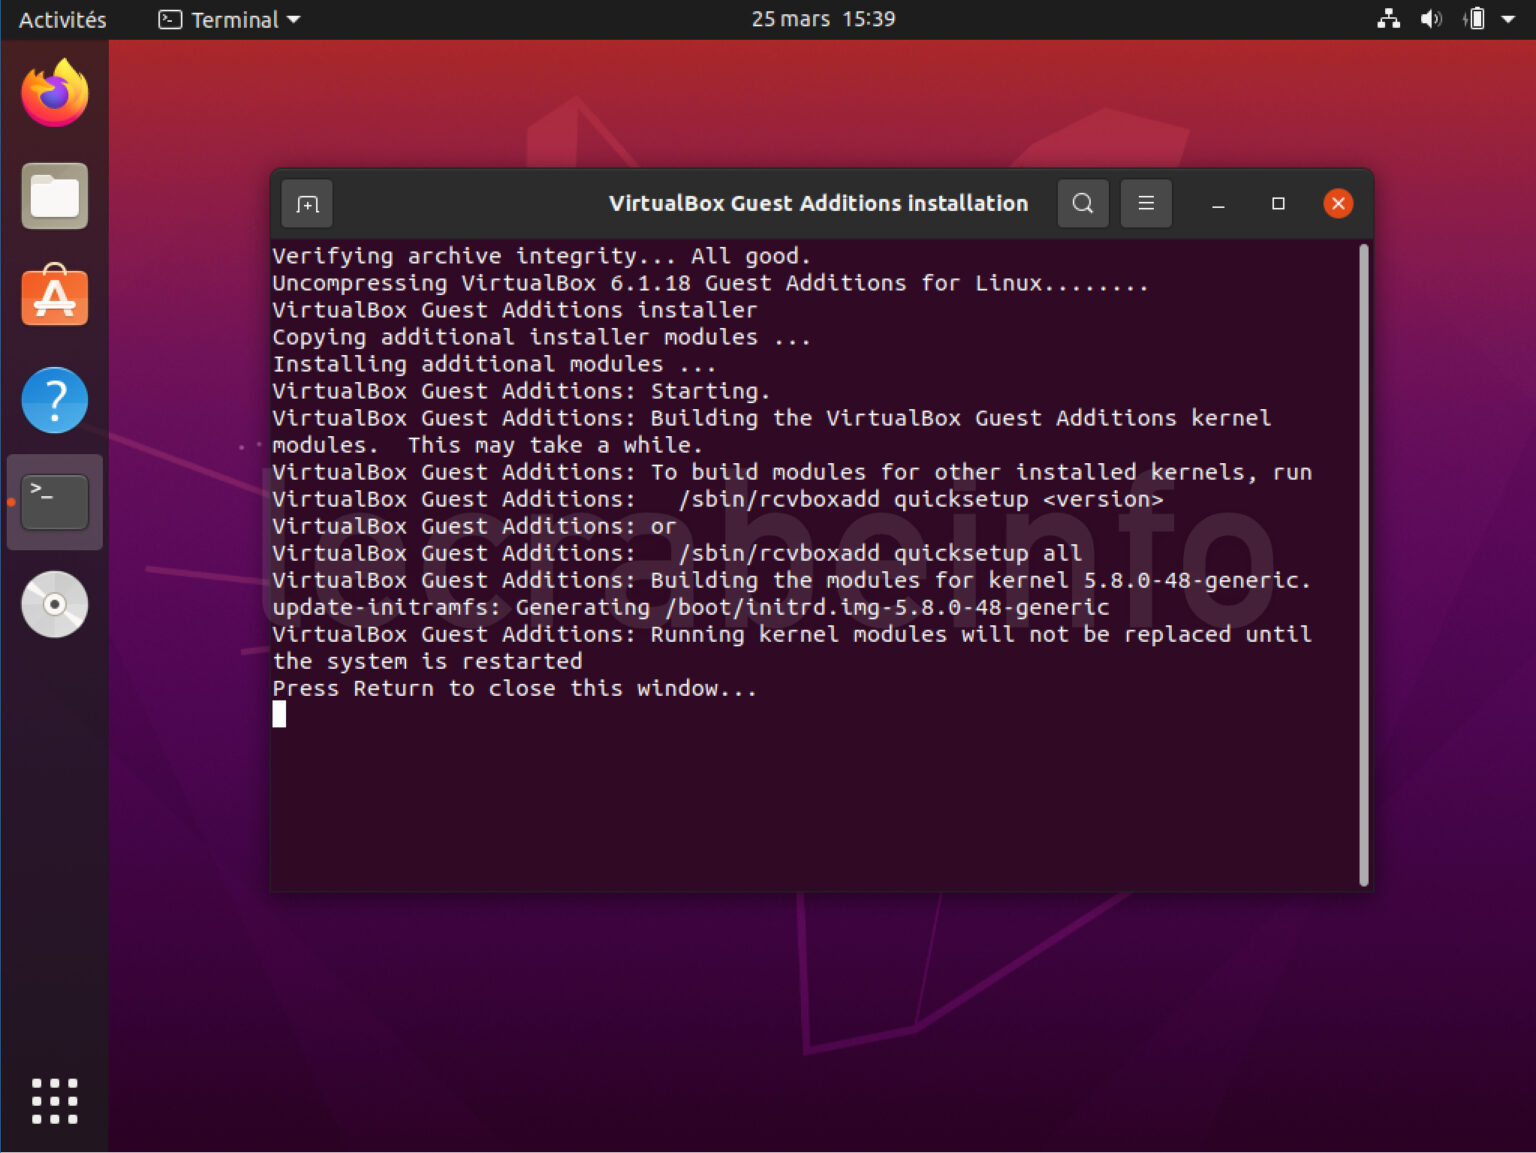Expand the system menu arrow
This screenshot has height=1153, width=1536.
pyautogui.click(x=1508, y=19)
